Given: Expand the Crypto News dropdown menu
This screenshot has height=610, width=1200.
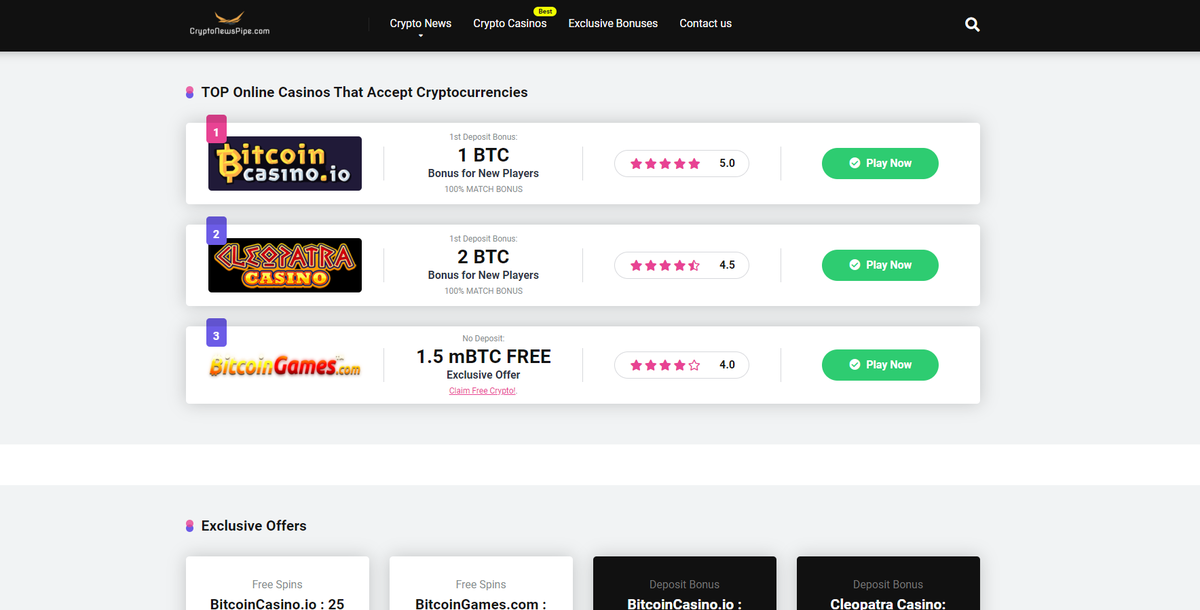Looking at the screenshot, I should click(x=420, y=24).
